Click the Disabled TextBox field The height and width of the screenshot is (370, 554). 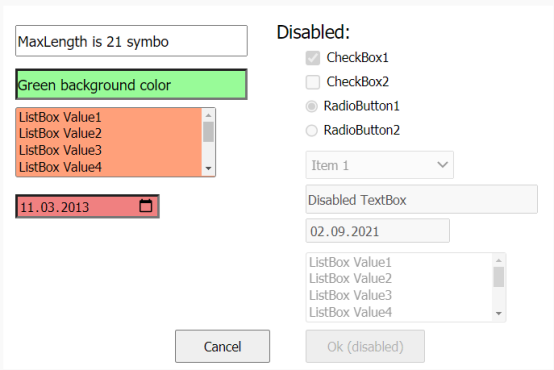click(x=422, y=199)
